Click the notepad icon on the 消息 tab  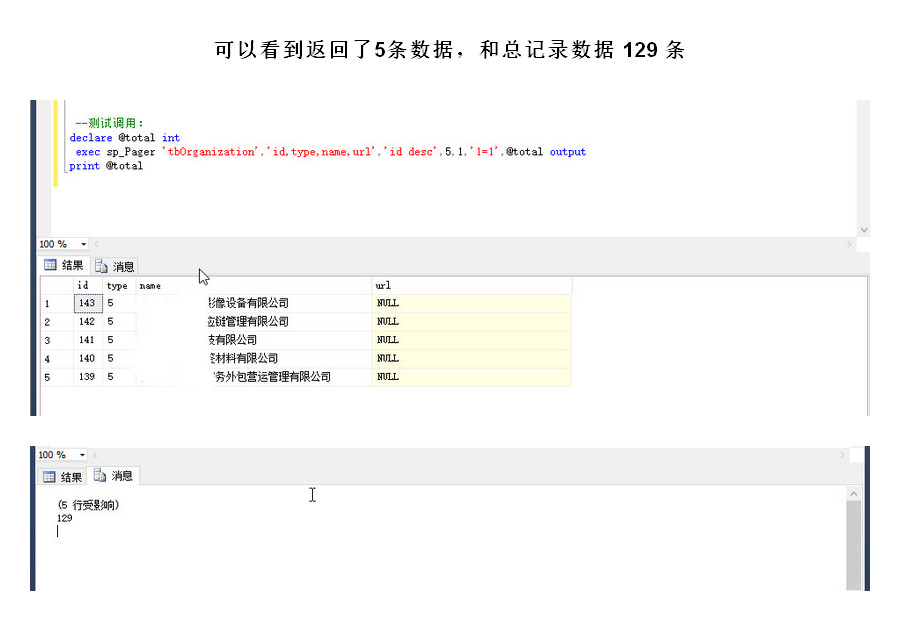(x=99, y=266)
